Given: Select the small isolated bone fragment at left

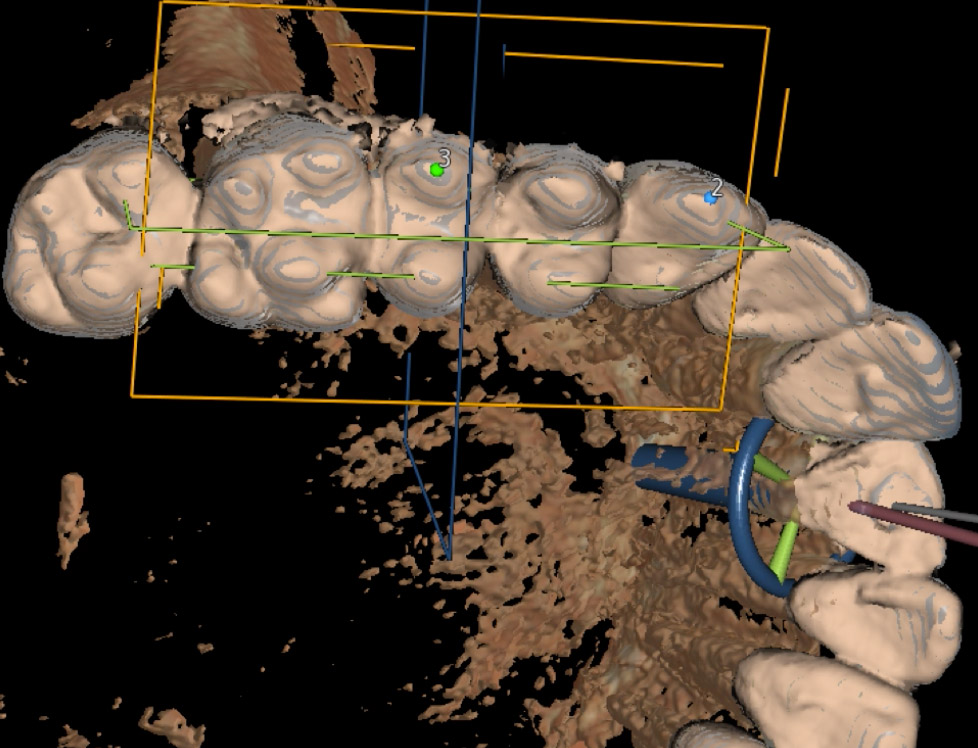Looking at the screenshot, I should pyautogui.click(x=73, y=515).
